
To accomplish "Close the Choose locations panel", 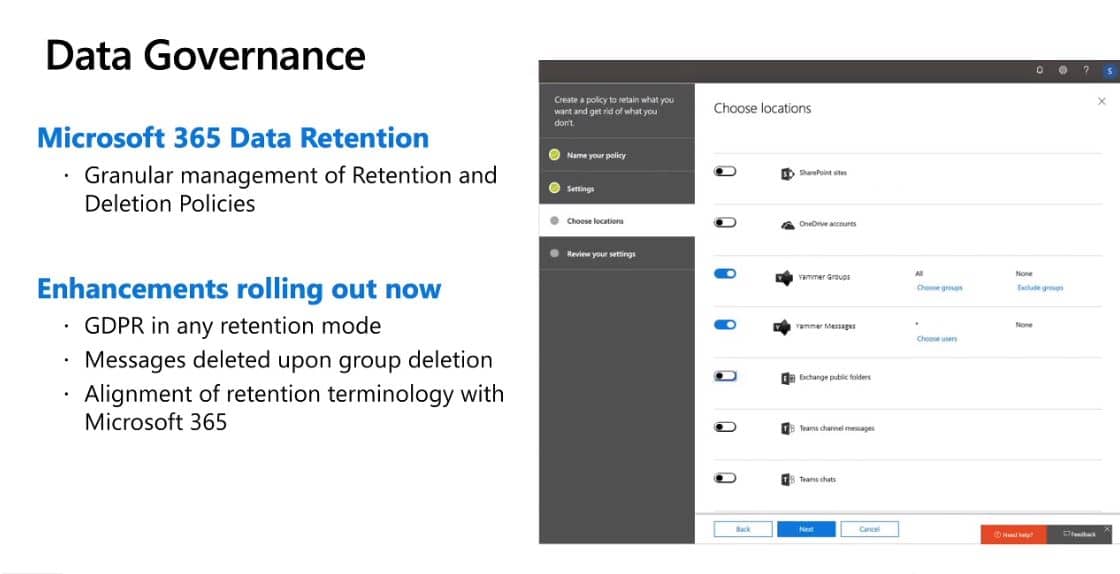I will pos(1102,102).
